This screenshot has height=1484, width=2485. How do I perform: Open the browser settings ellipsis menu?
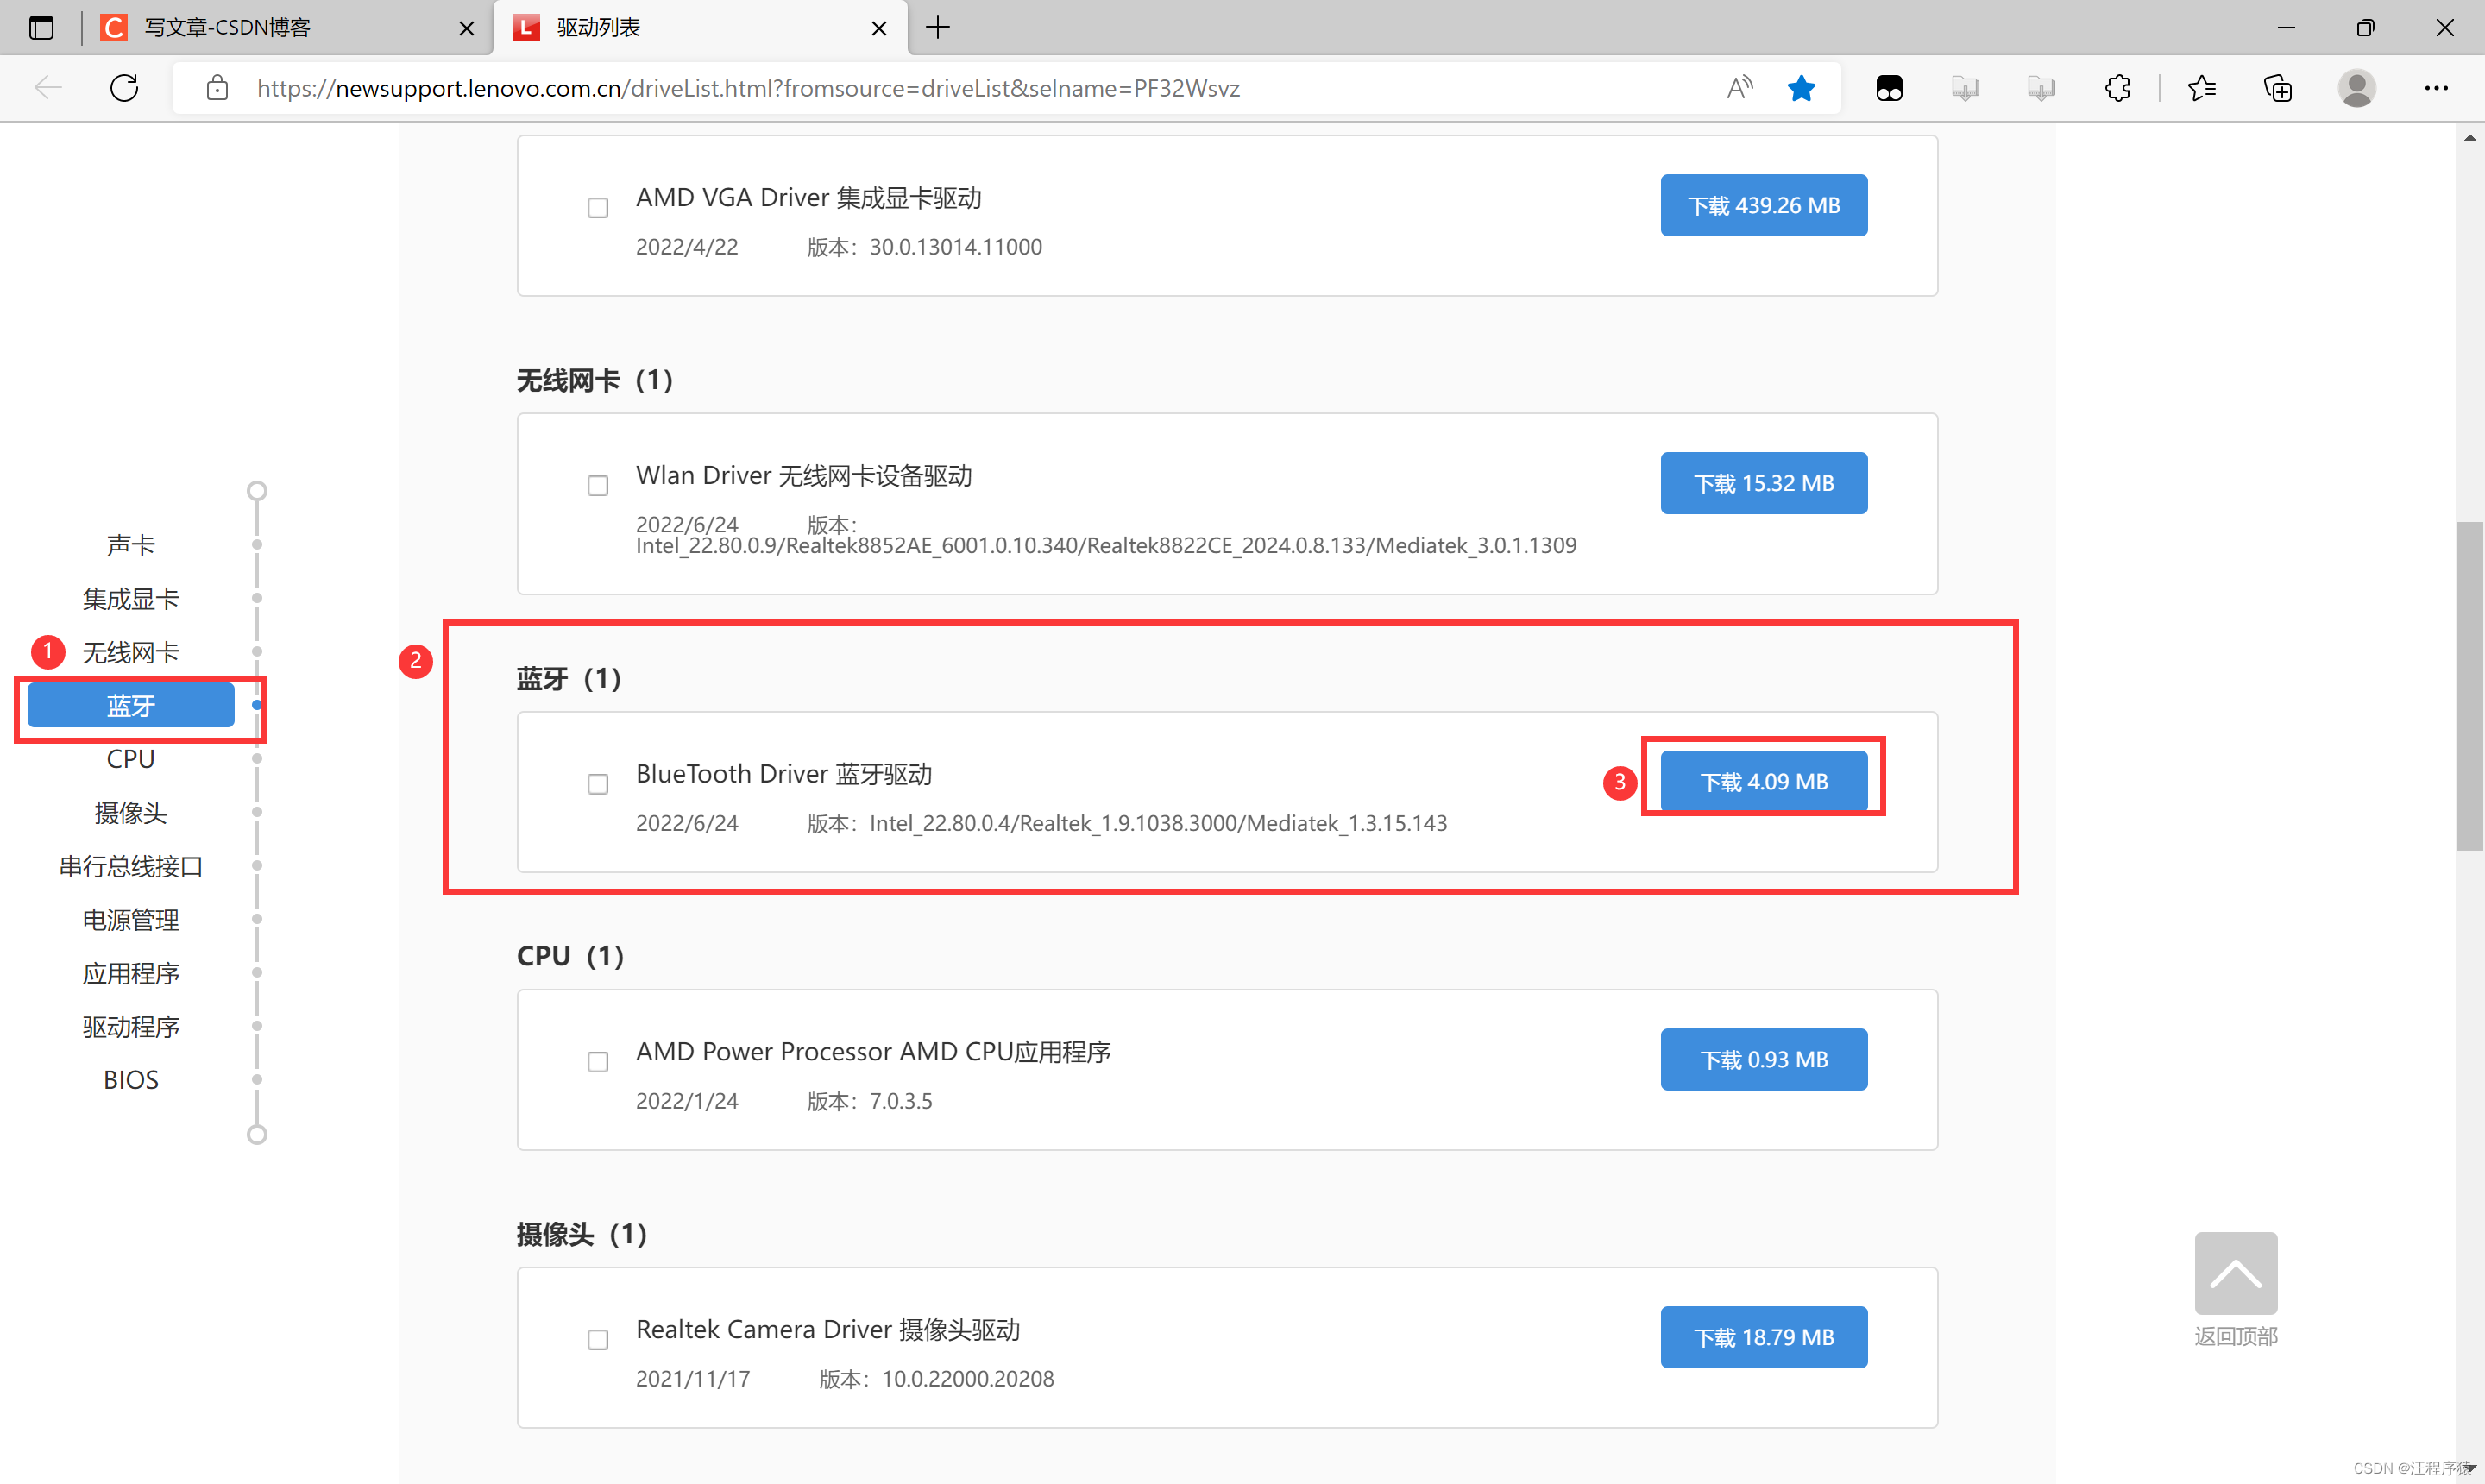point(2436,88)
